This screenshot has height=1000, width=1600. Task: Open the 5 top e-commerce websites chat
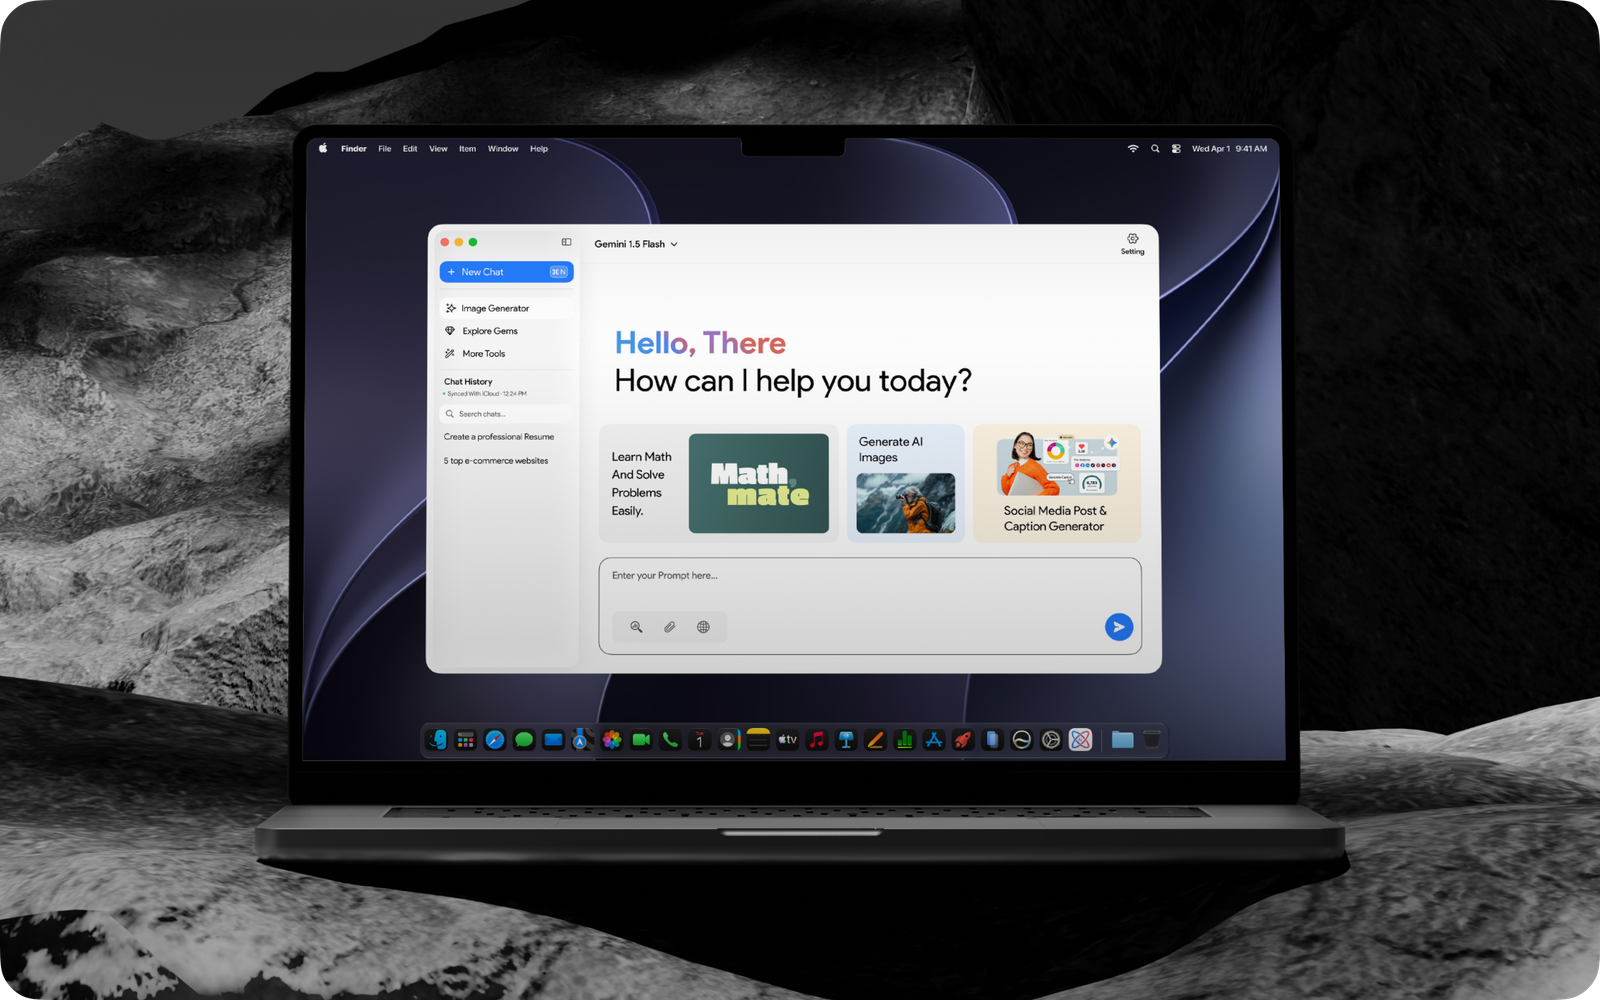496,461
